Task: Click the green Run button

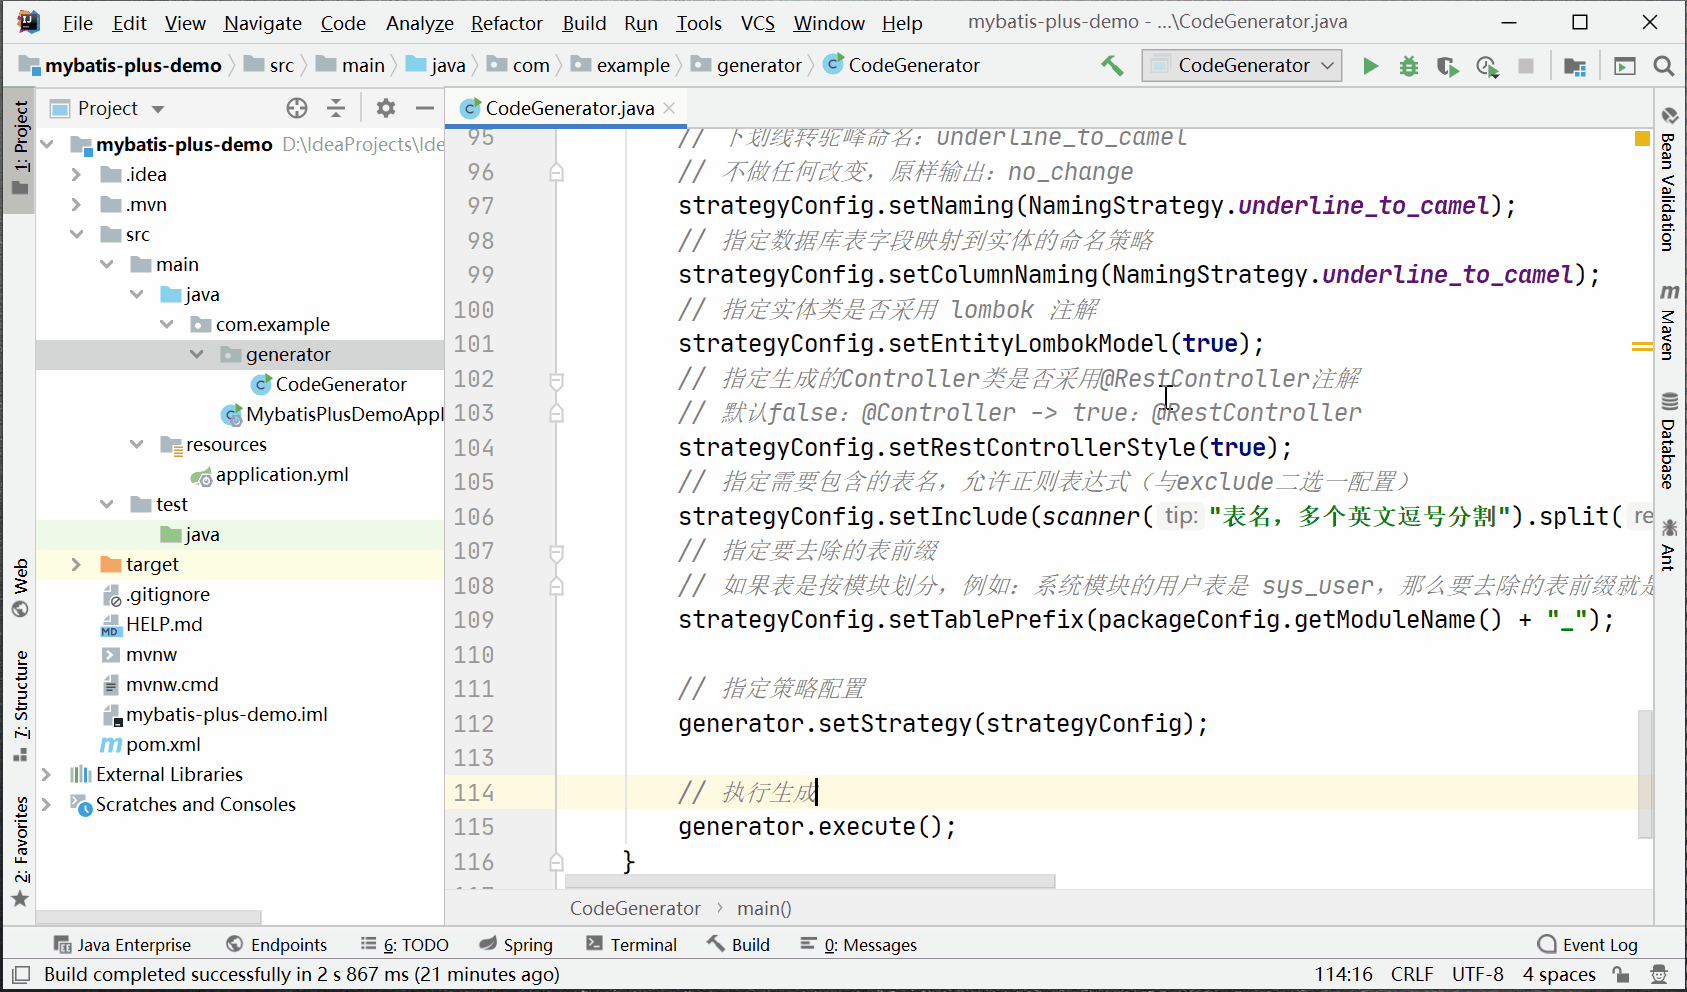Action: tap(1370, 66)
